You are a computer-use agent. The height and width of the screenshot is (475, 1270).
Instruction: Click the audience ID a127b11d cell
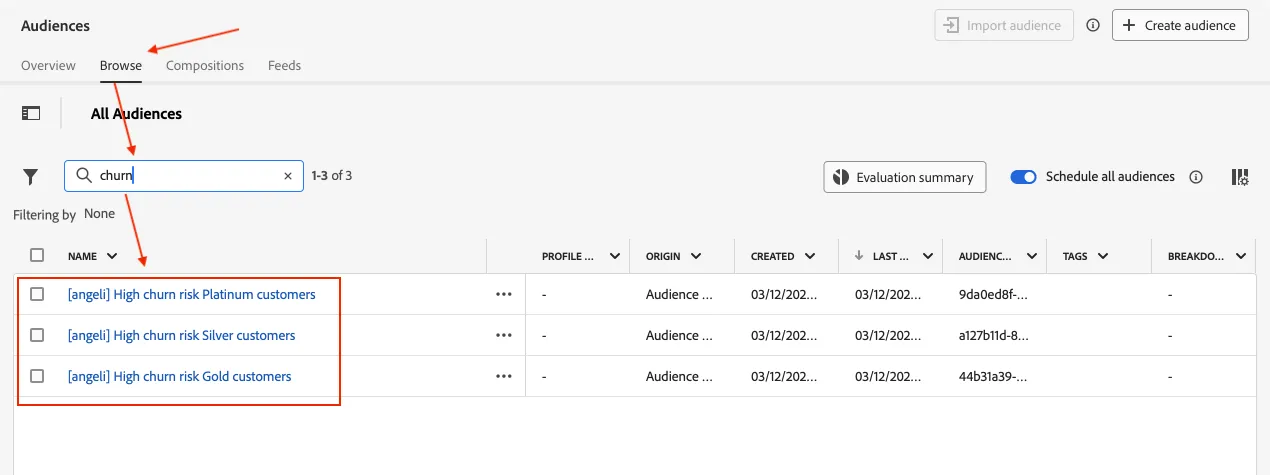993,336
